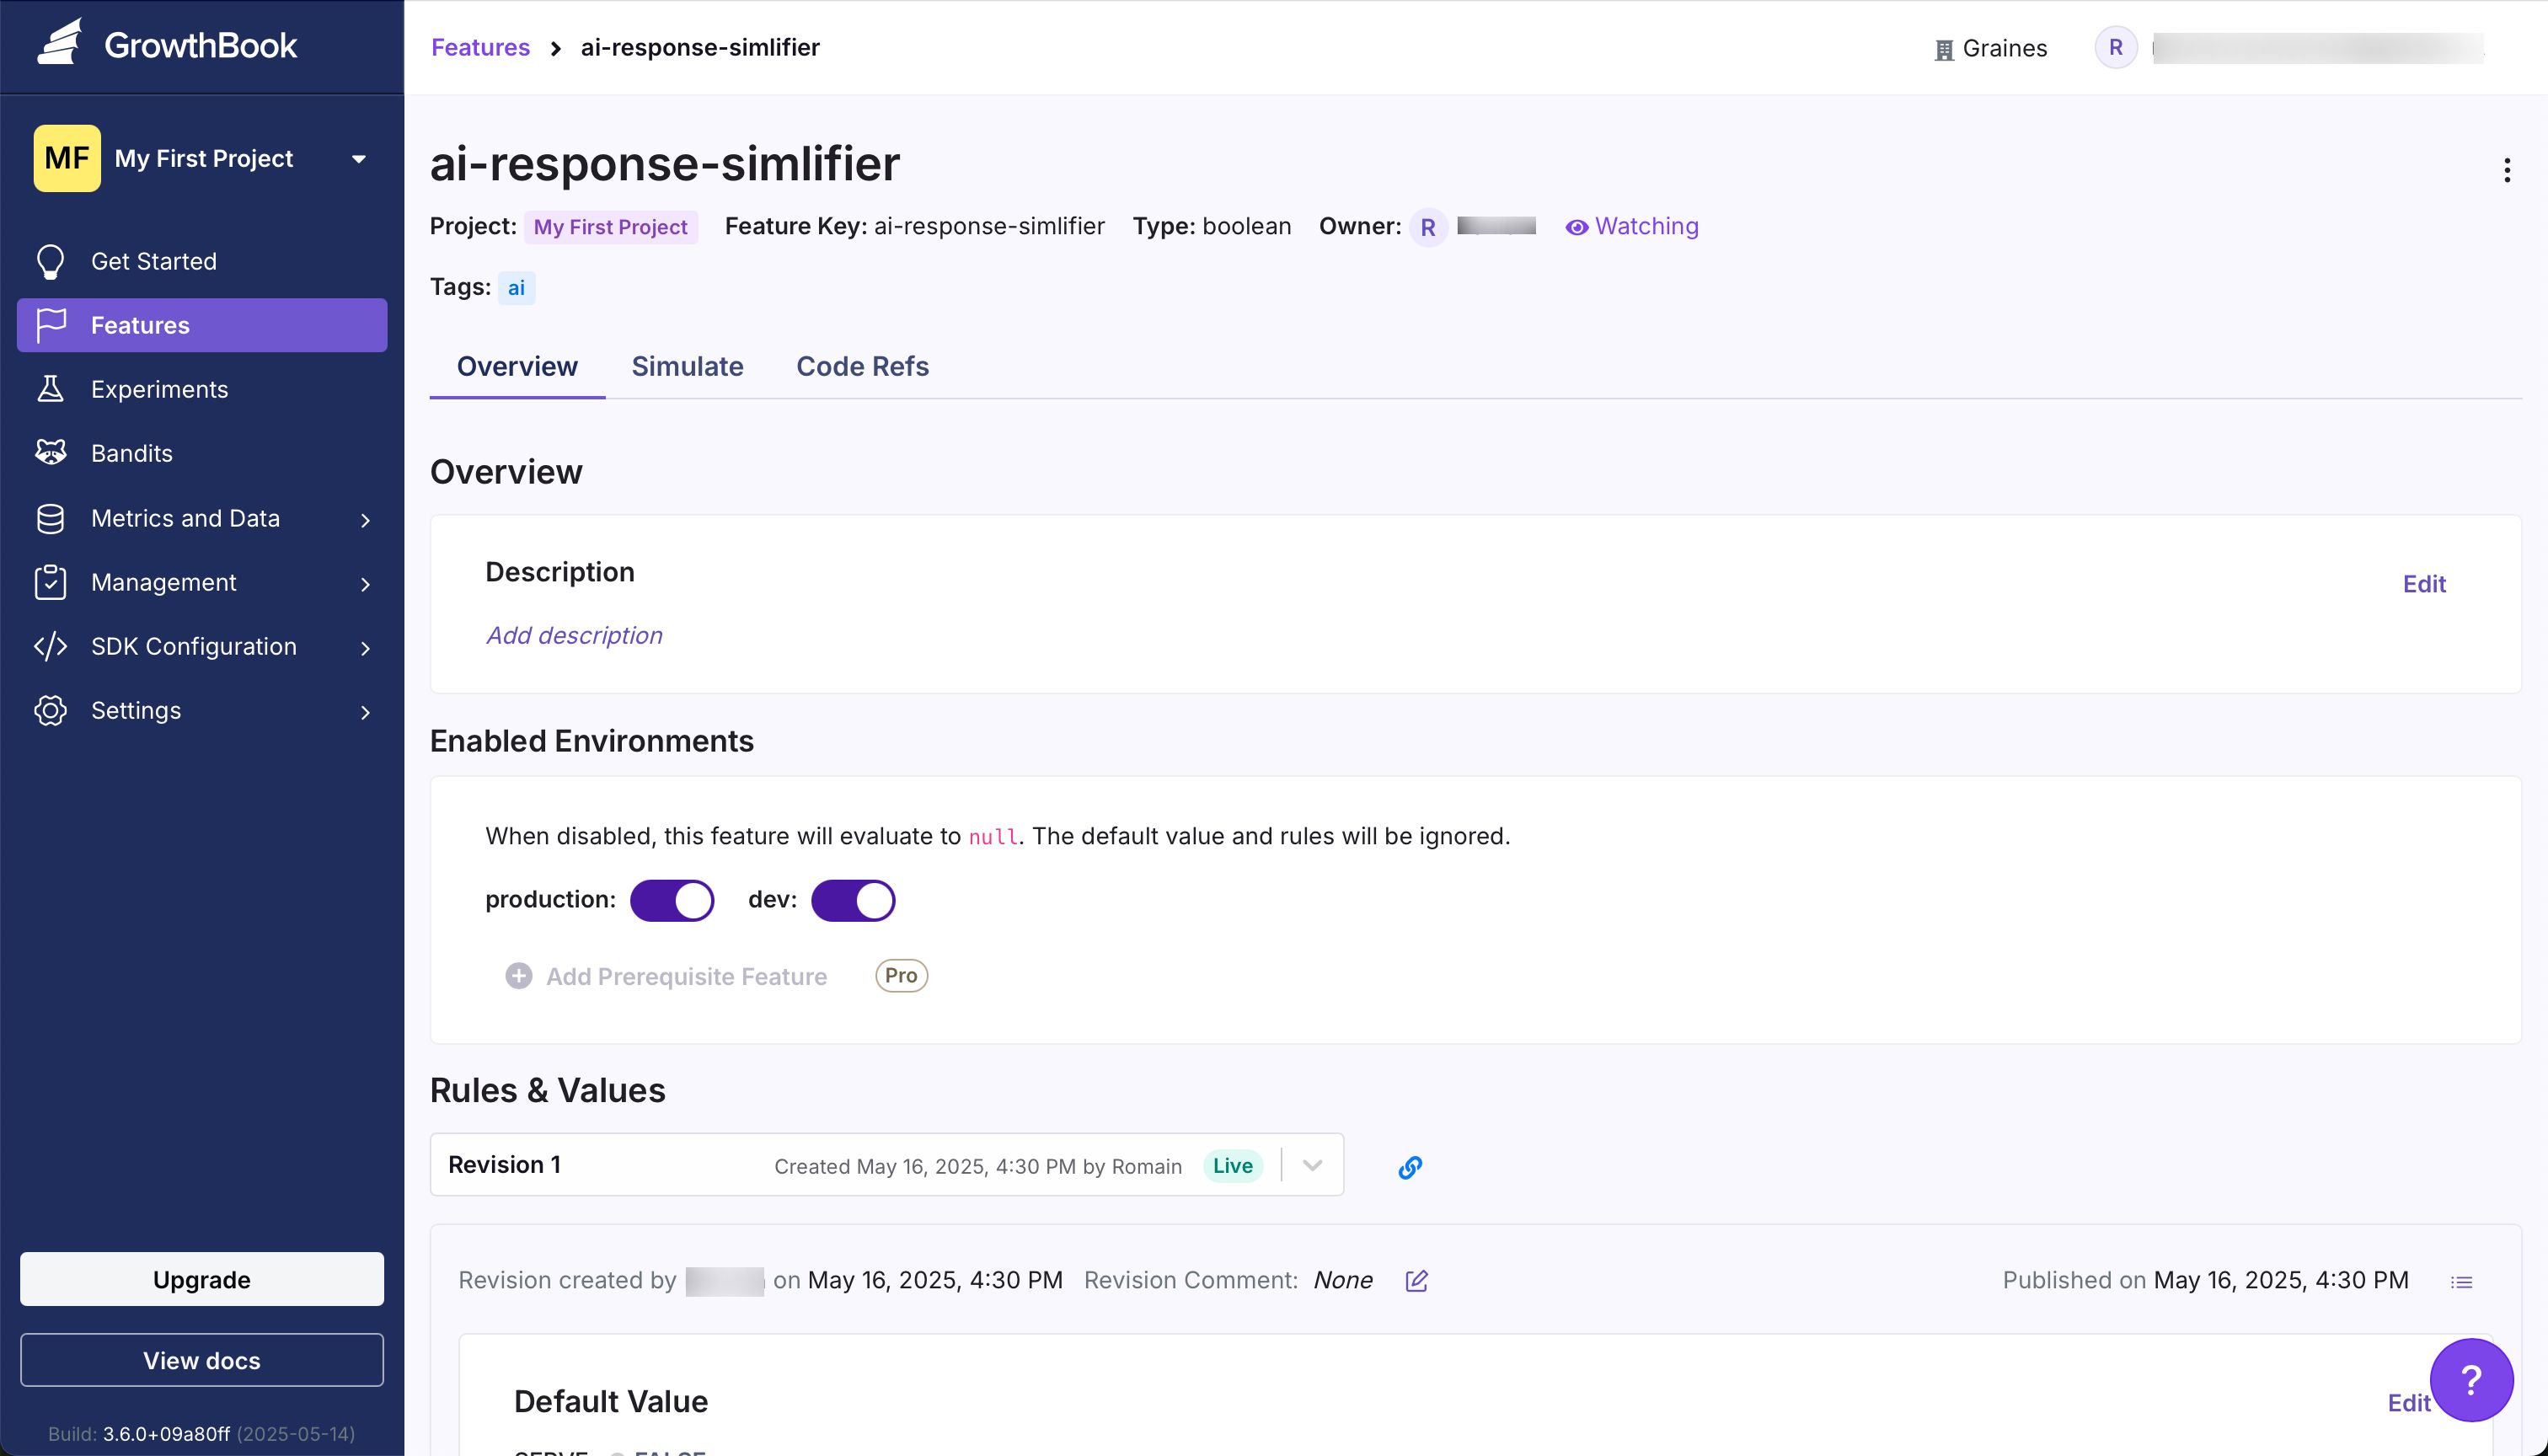The width and height of the screenshot is (2548, 1456).
Task: Click the Live status badge
Action: pyautogui.click(x=1232, y=1166)
